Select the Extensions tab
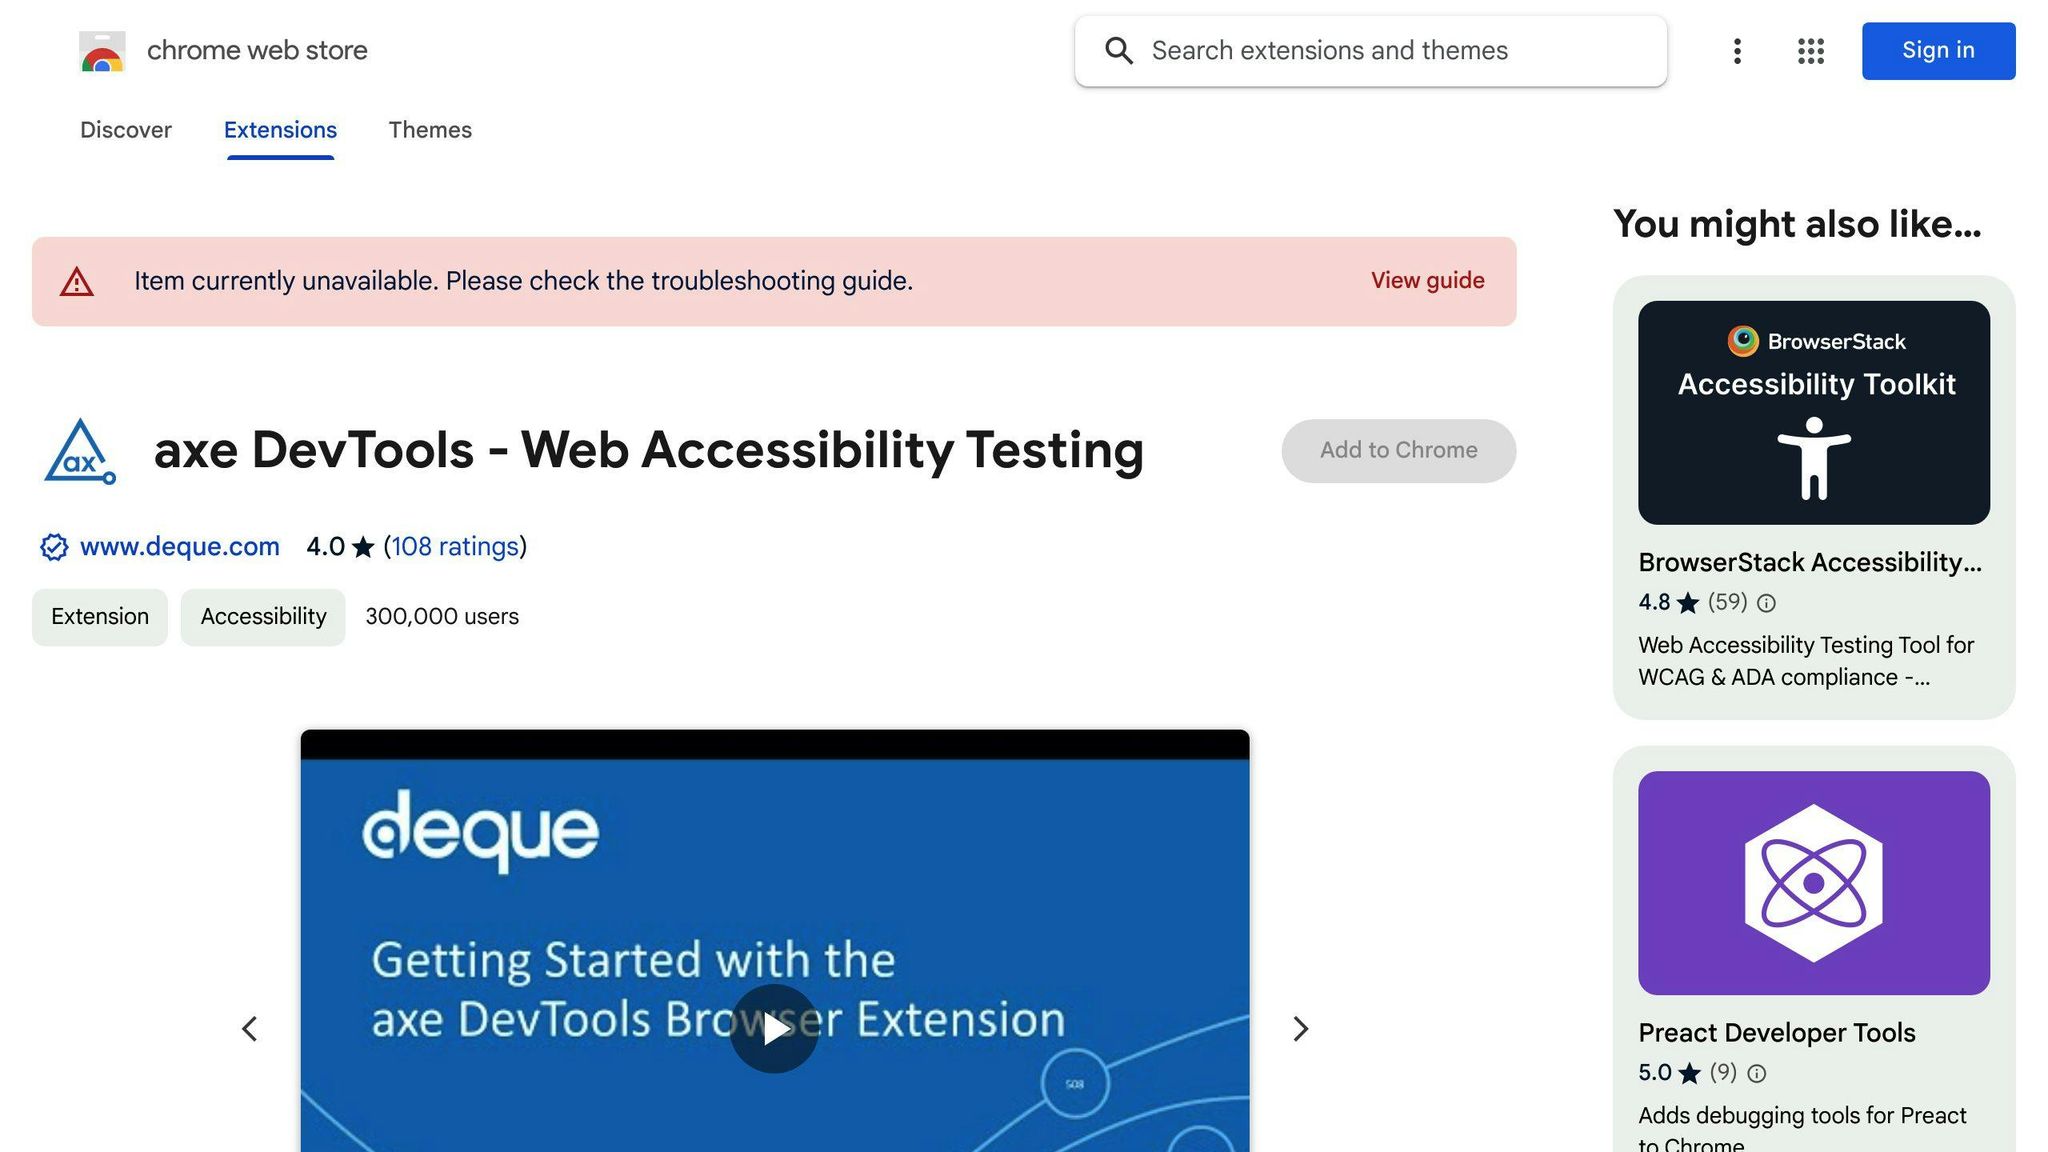Screen dimensions: 2048x1152 [x=280, y=130]
